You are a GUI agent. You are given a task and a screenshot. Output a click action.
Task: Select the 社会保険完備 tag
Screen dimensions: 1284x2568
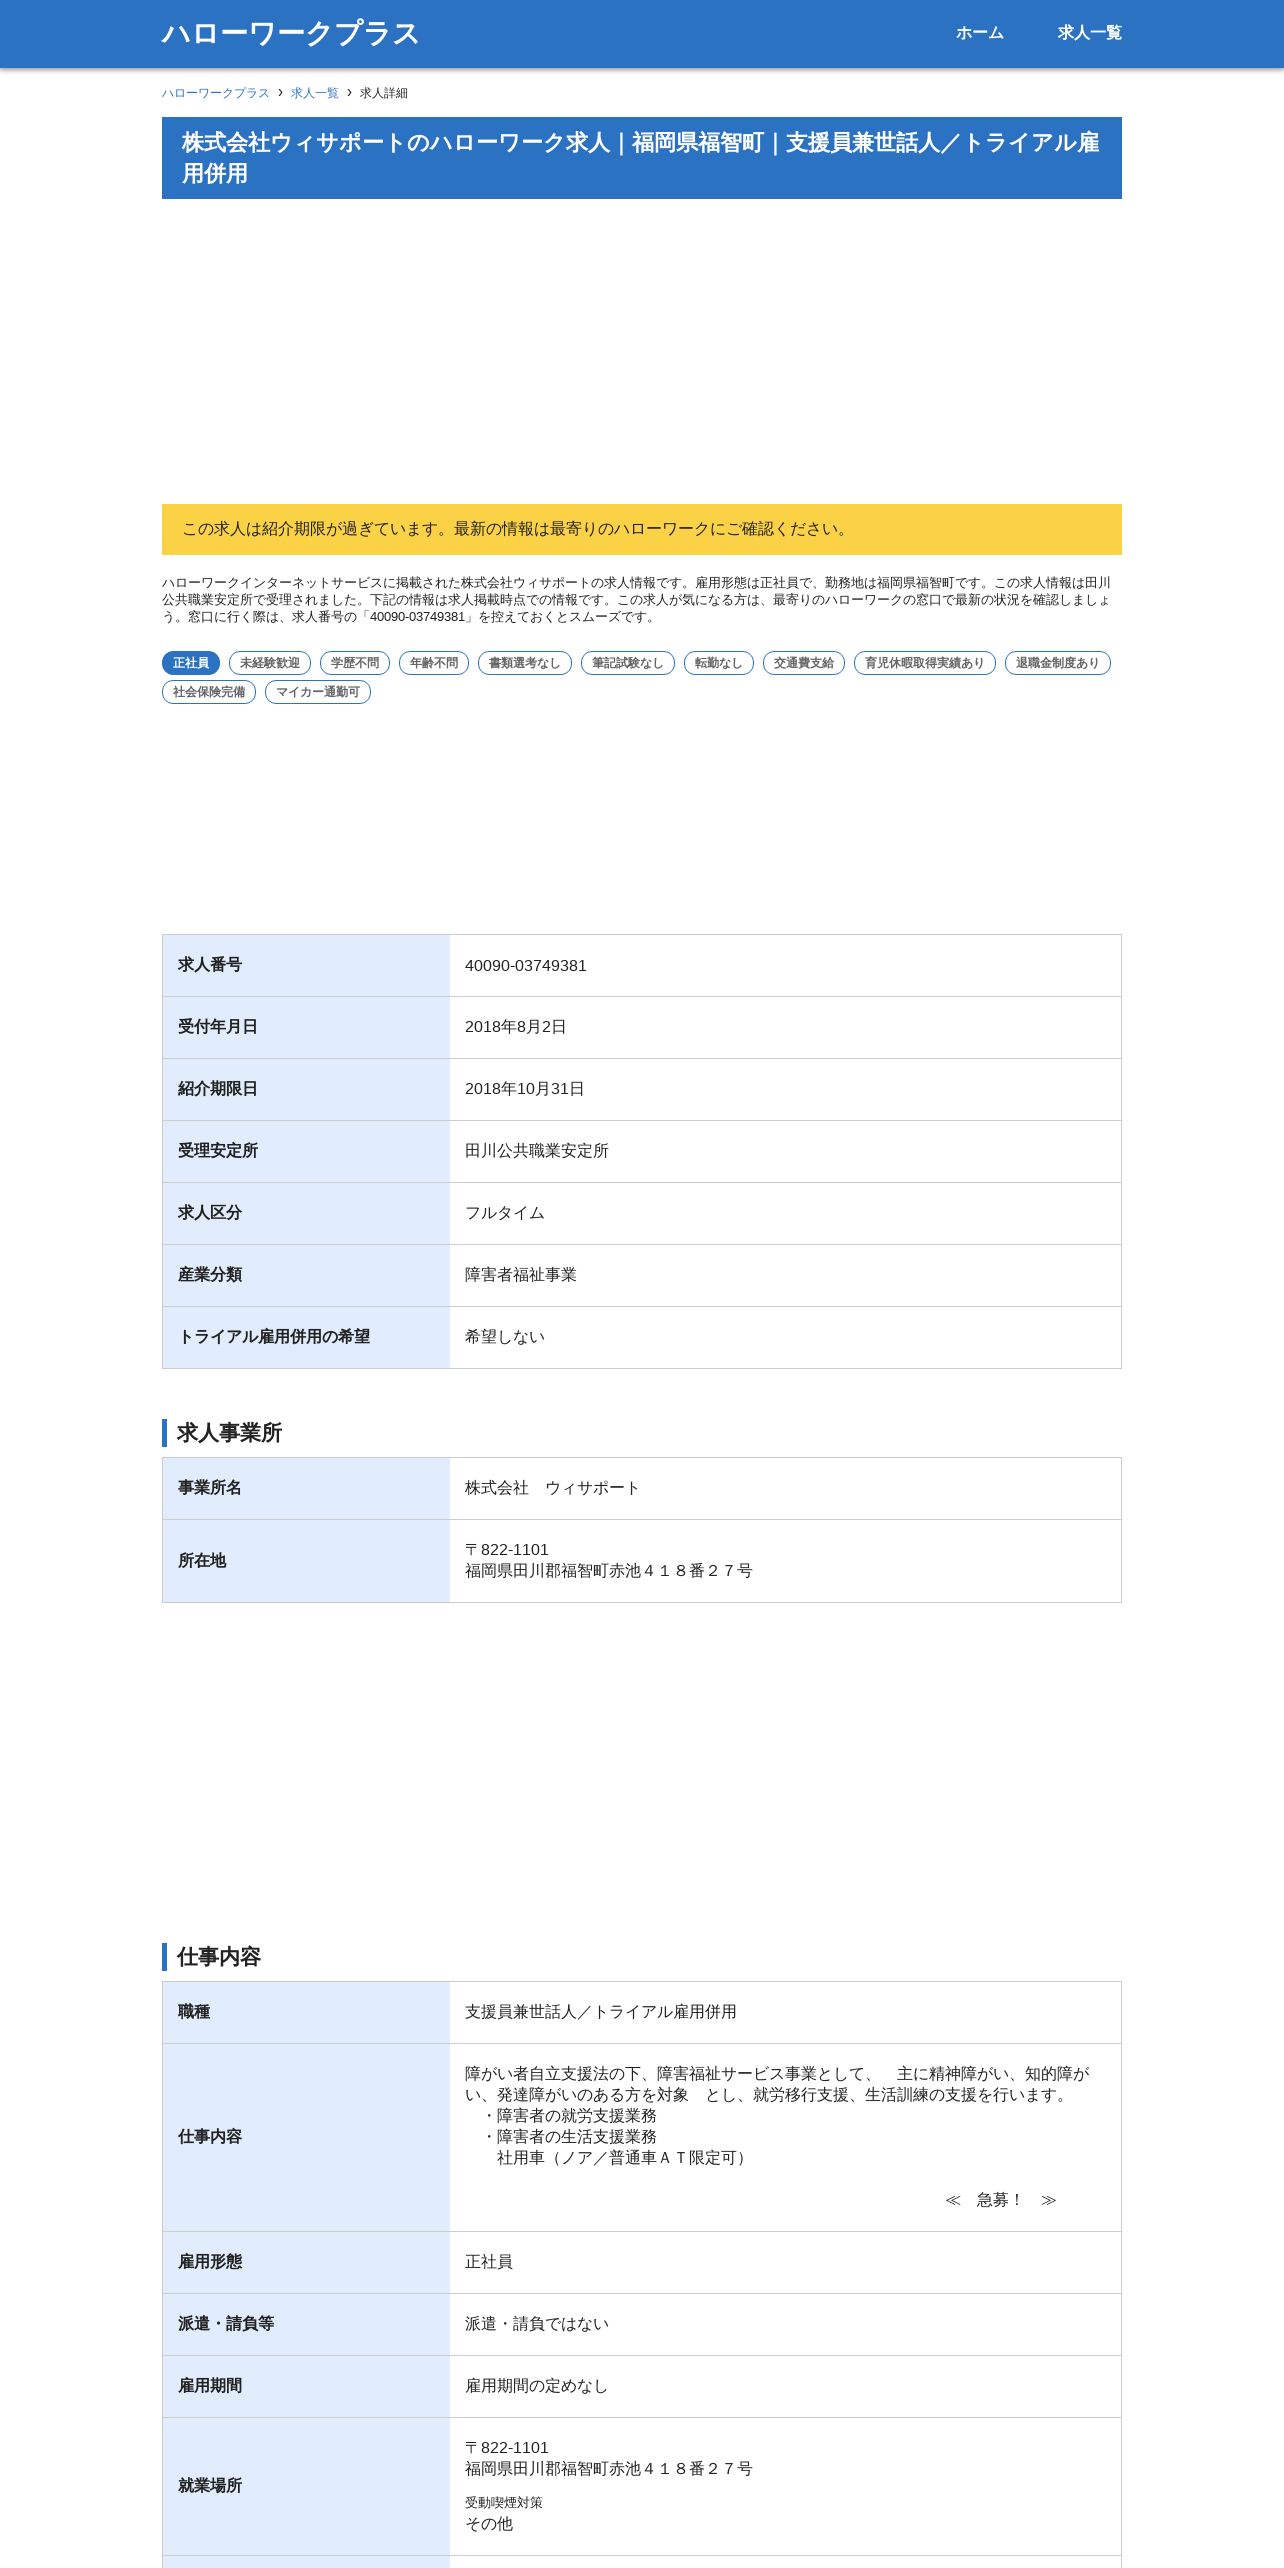209,692
